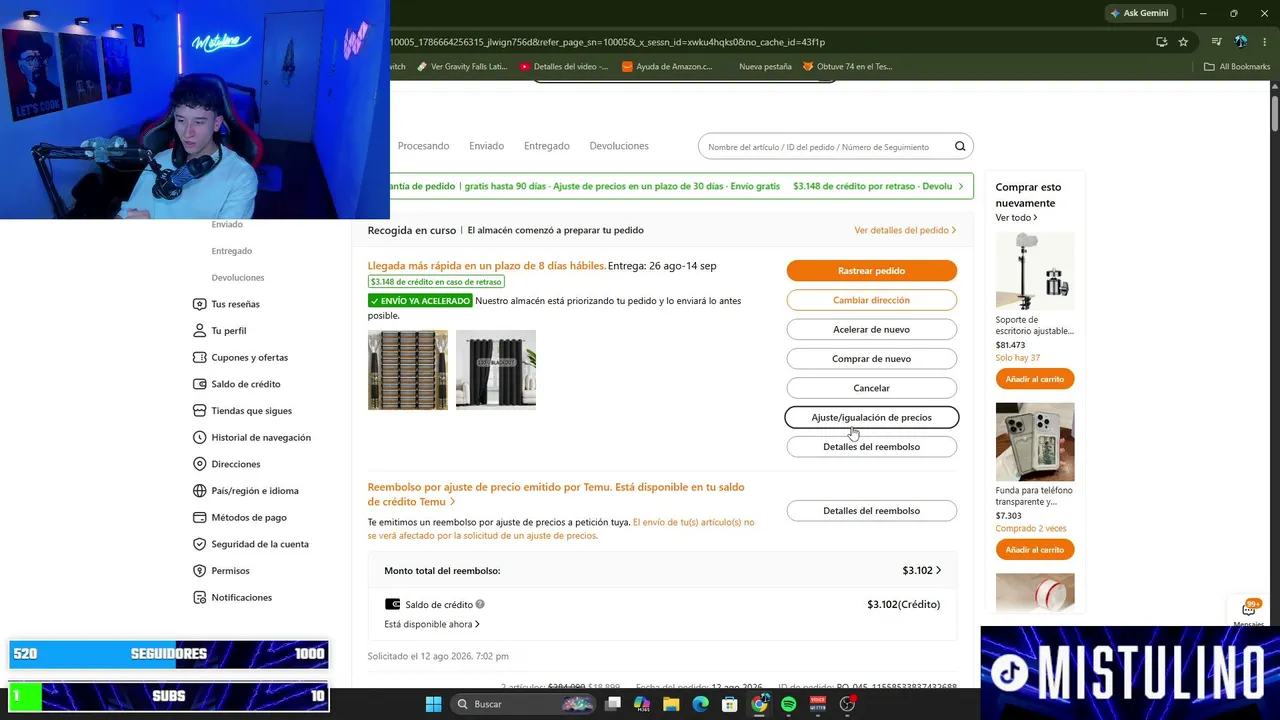Select Entregado in the left sidebar
This screenshot has width=1280, height=720.
[232, 251]
